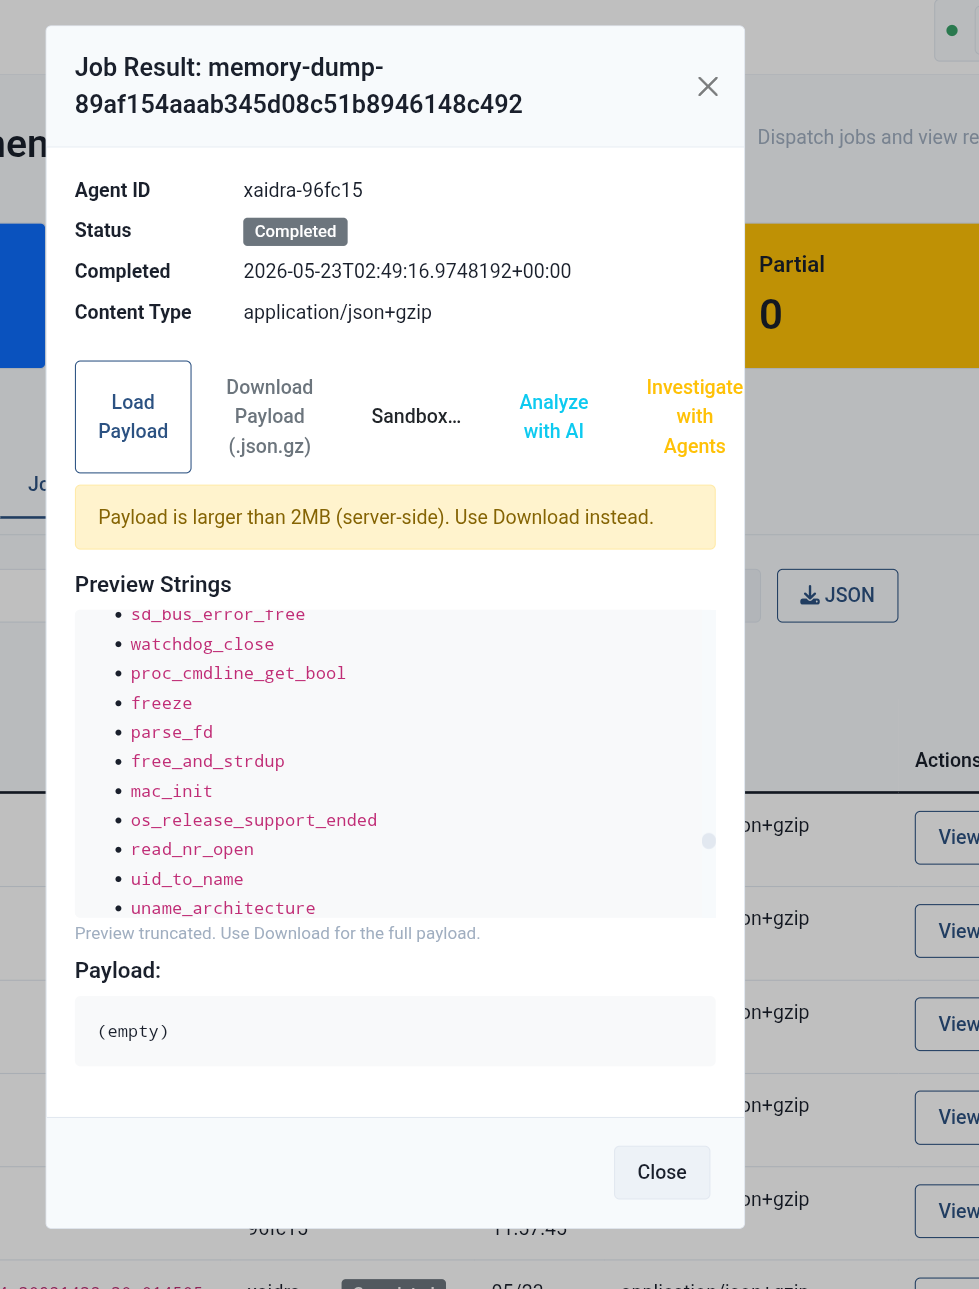This screenshot has height=1289, width=979.
Task: Select the read_nr_open string
Action: (x=192, y=849)
